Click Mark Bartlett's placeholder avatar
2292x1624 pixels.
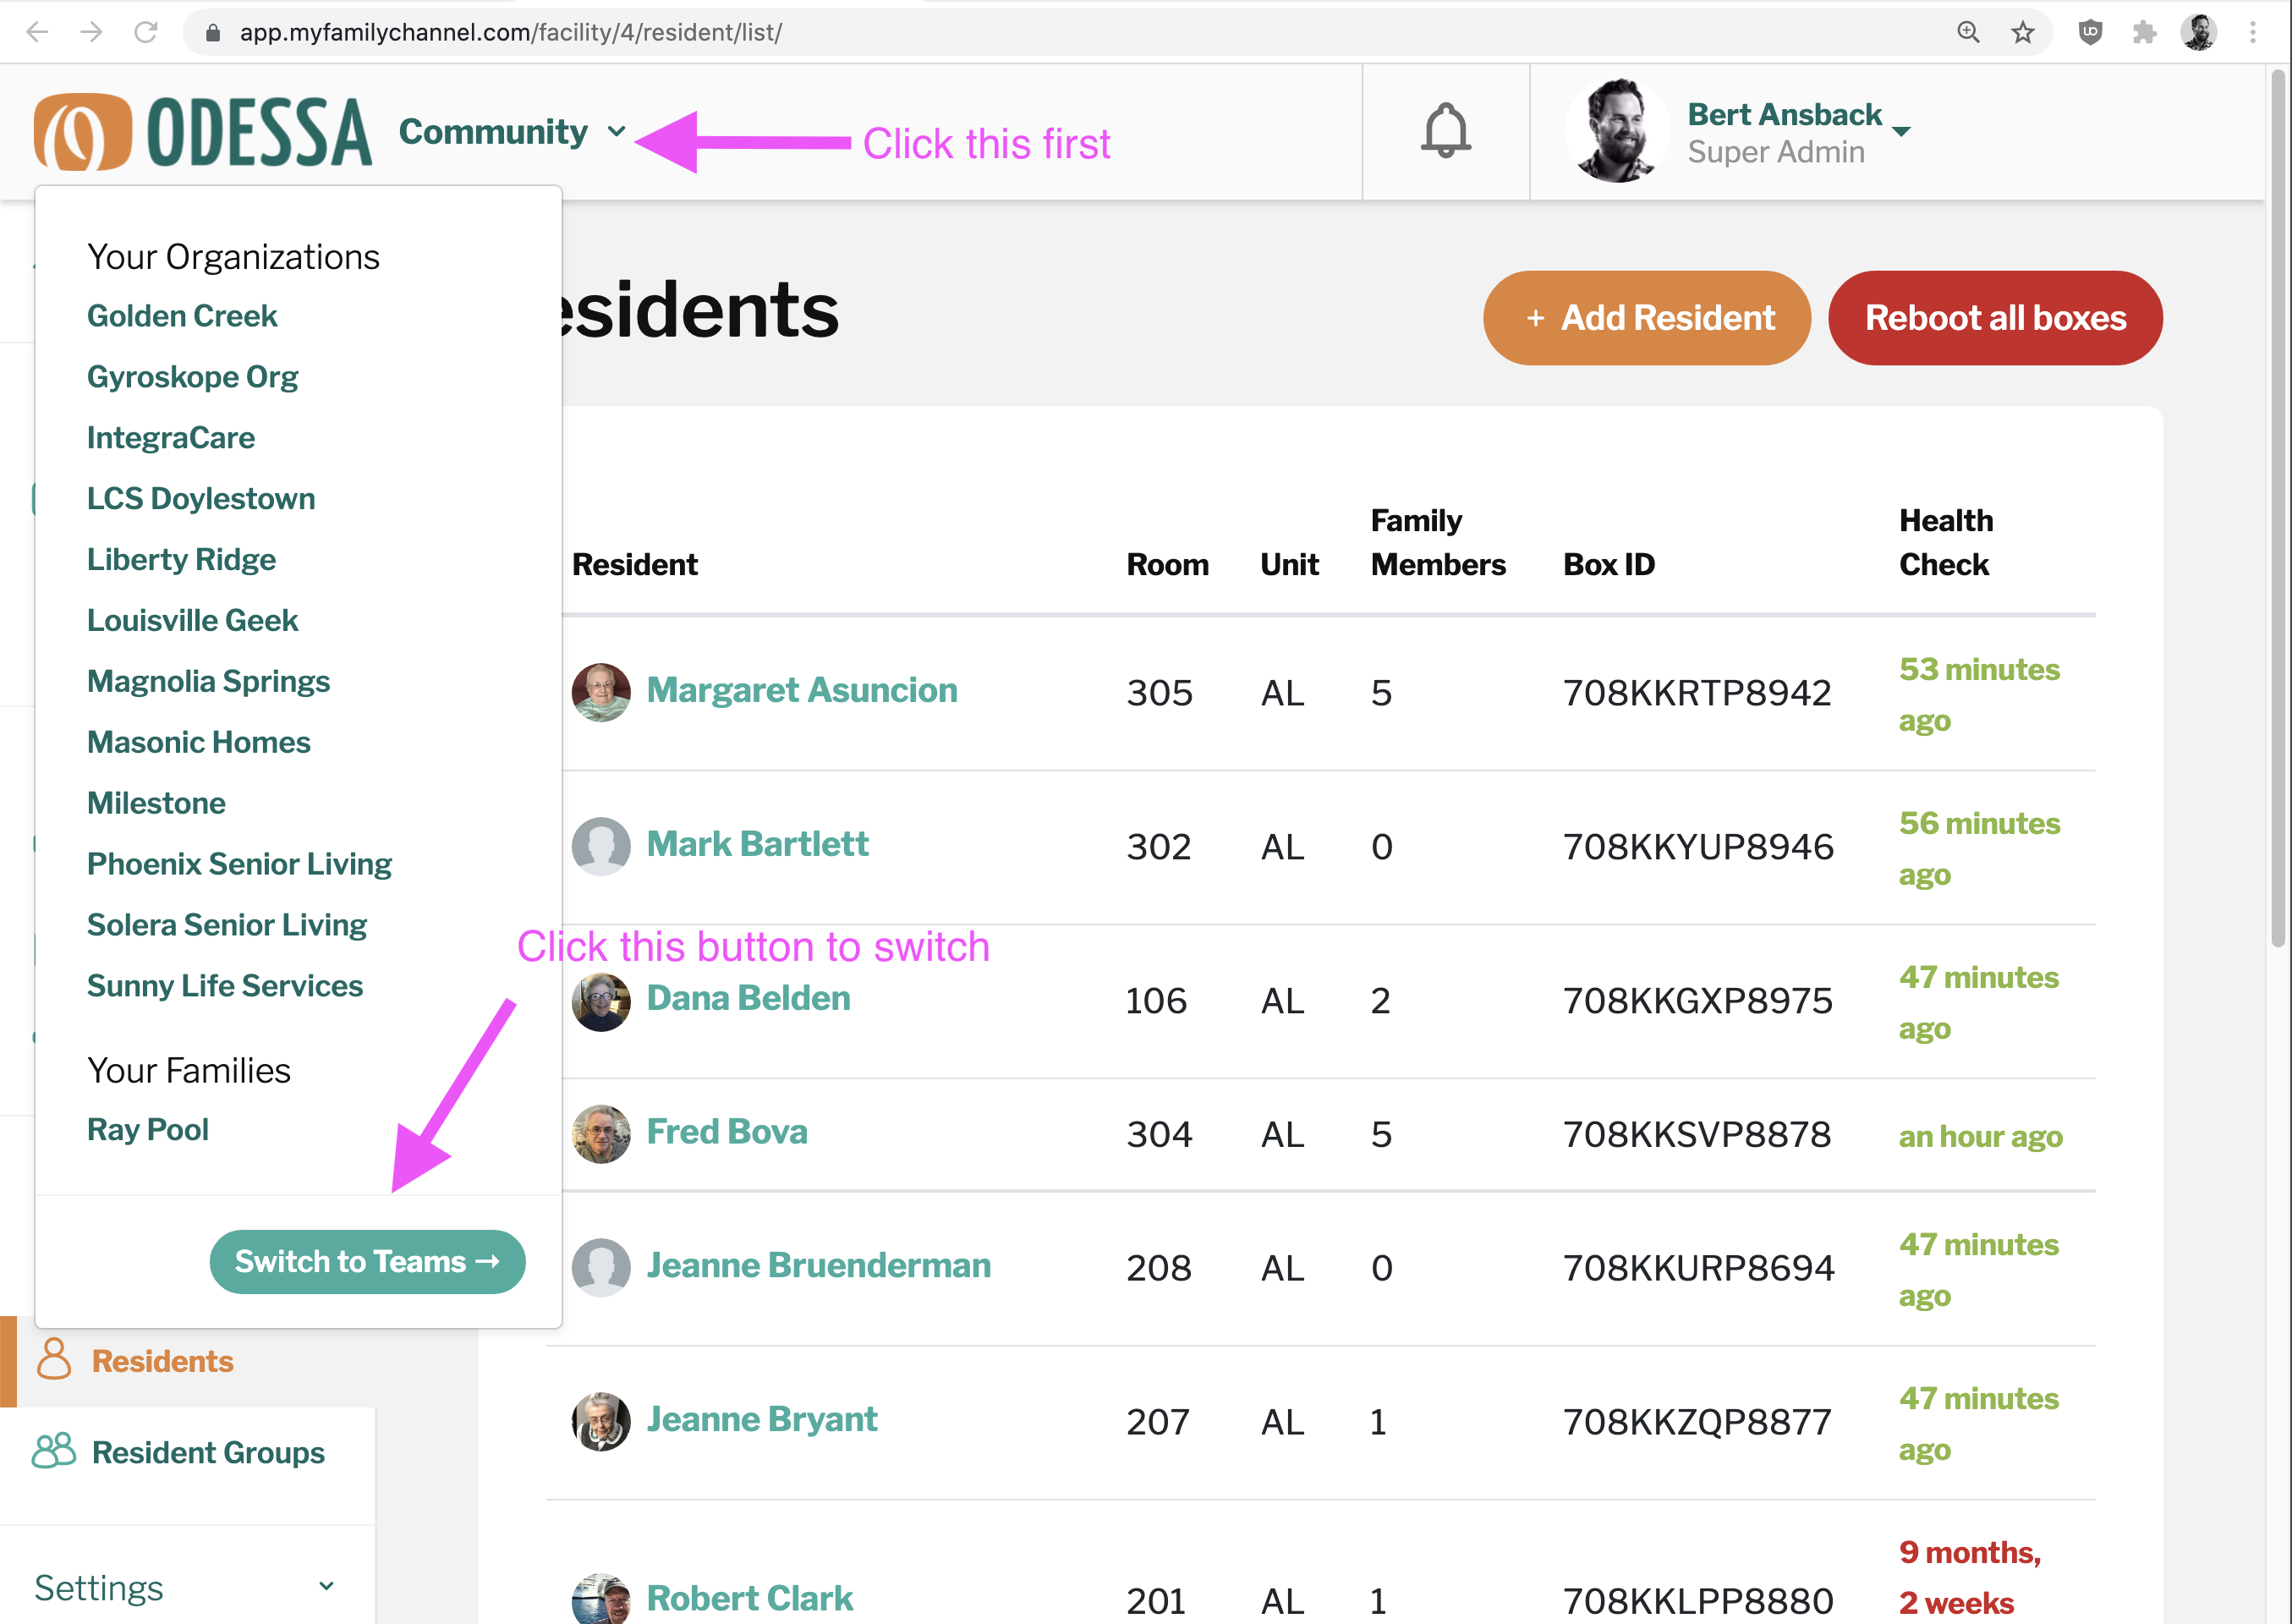pos(601,846)
